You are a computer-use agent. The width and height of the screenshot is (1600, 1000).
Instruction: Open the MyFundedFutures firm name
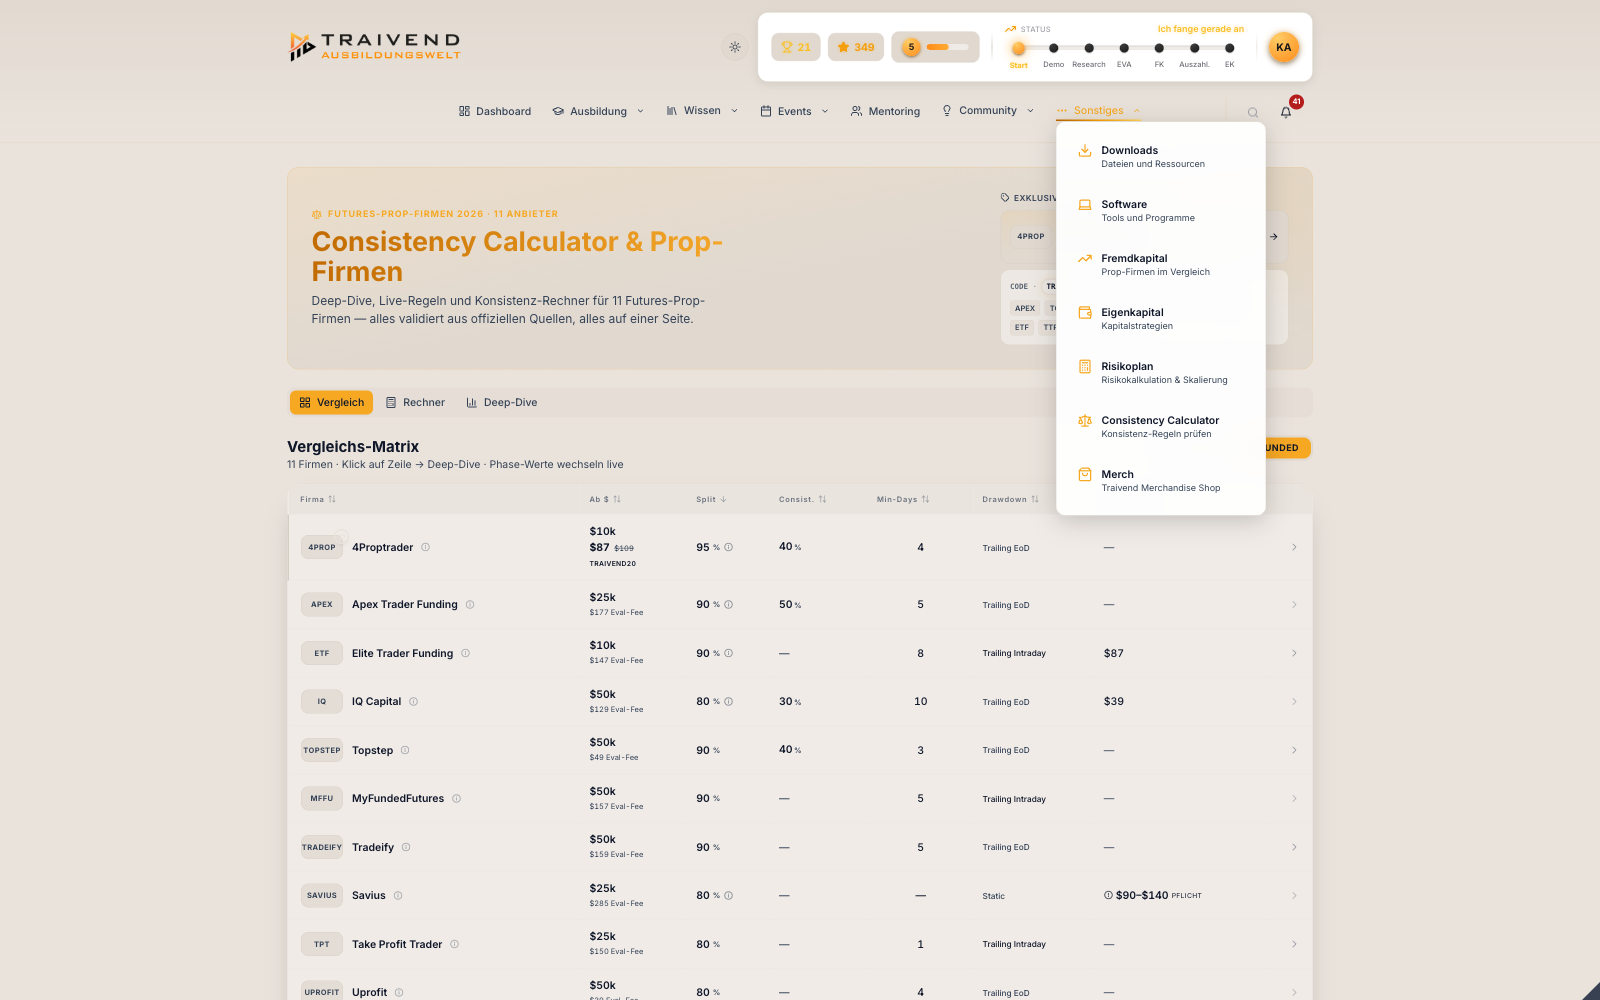[x=398, y=798]
